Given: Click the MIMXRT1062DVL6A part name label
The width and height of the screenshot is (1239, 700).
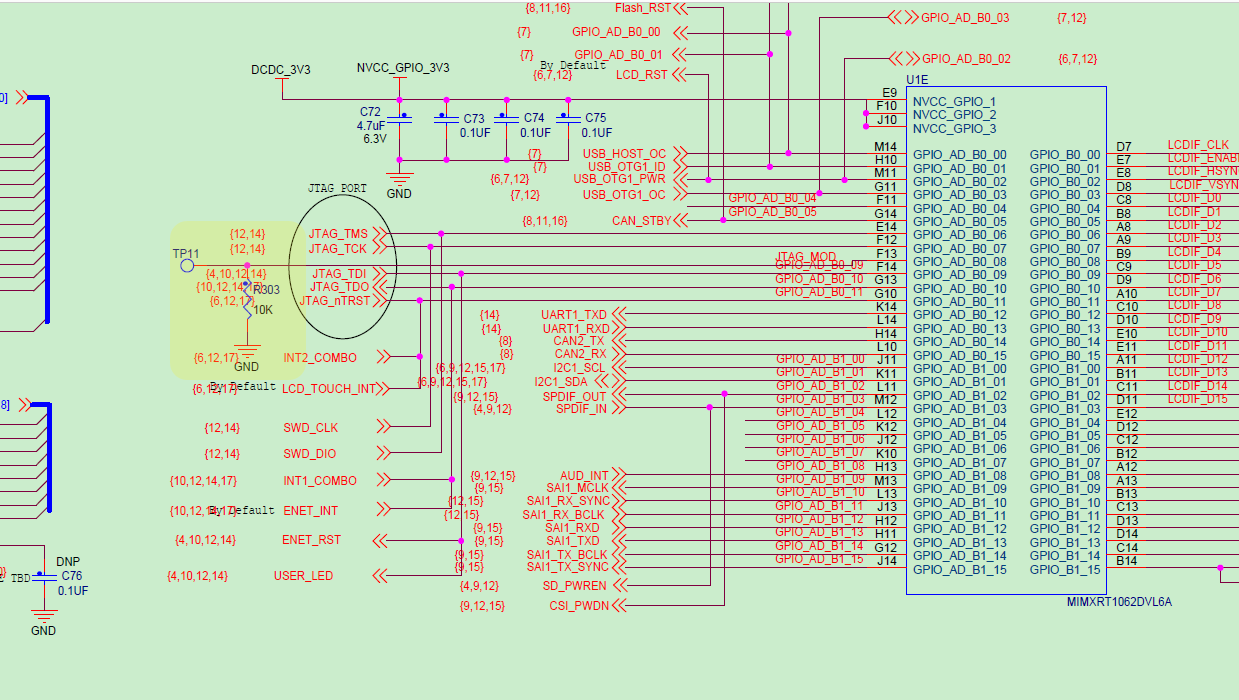Looking at the screenshot, I should [1118, 601].
